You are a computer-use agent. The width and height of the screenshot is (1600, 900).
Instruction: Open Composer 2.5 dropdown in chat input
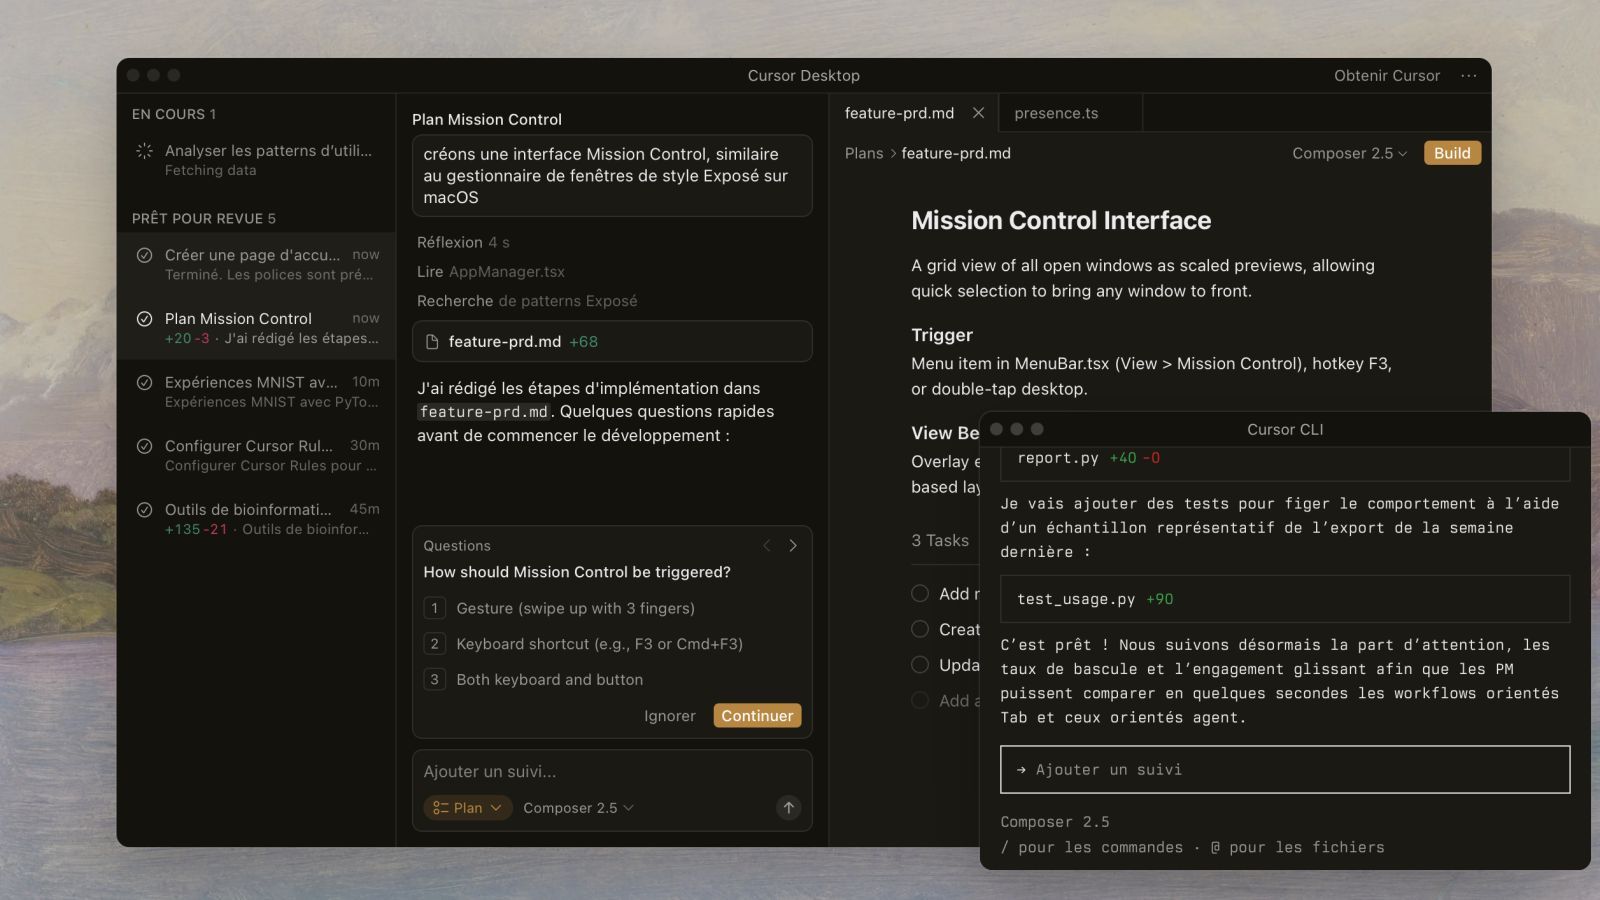(578, 808)
